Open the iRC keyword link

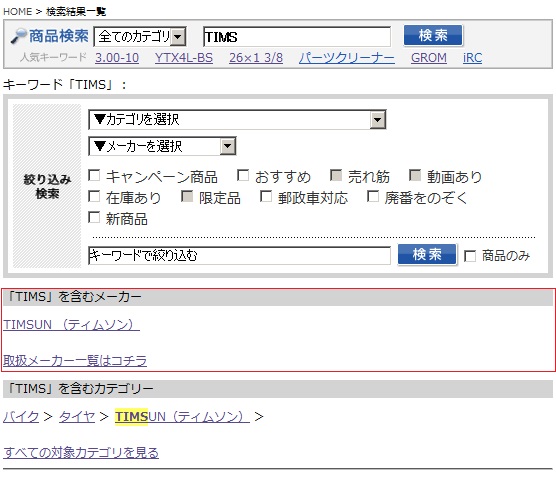point(472,57)
